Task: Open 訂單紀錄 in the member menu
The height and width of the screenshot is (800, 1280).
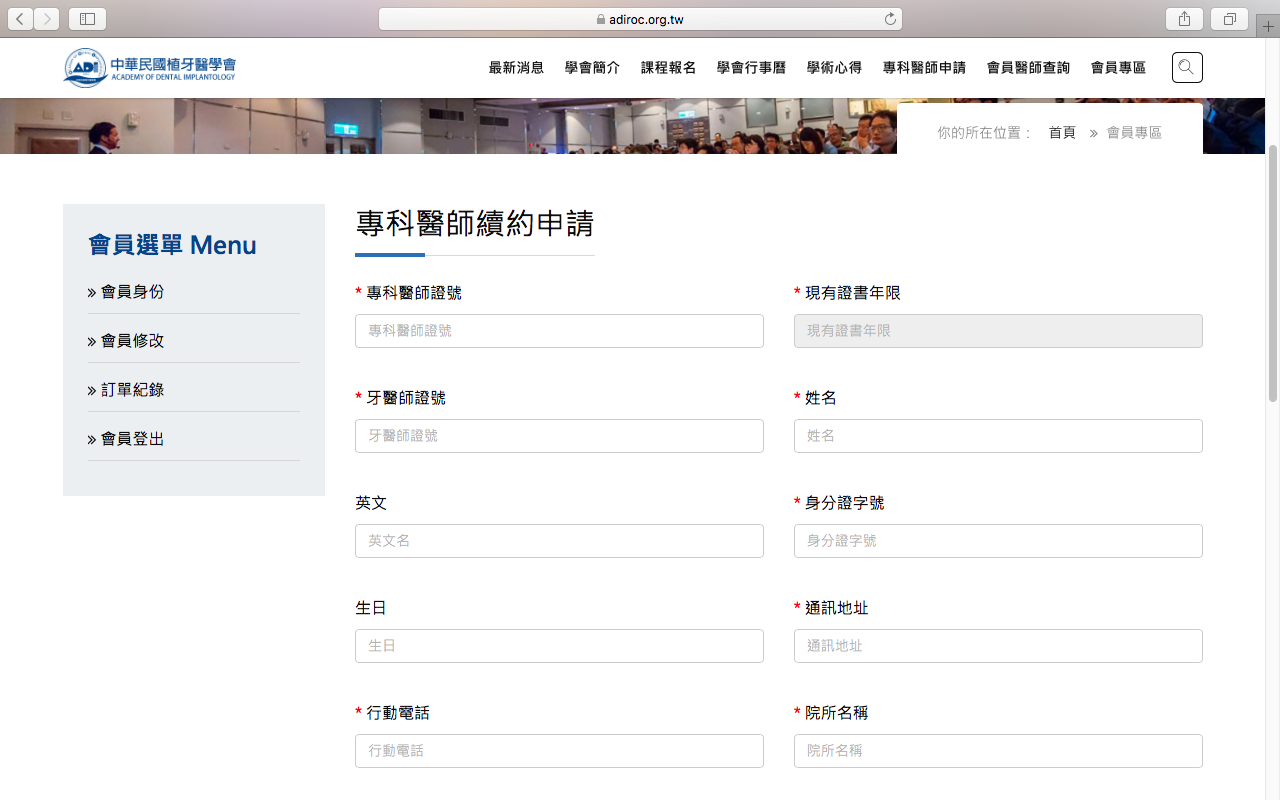Action: (132, 390)
